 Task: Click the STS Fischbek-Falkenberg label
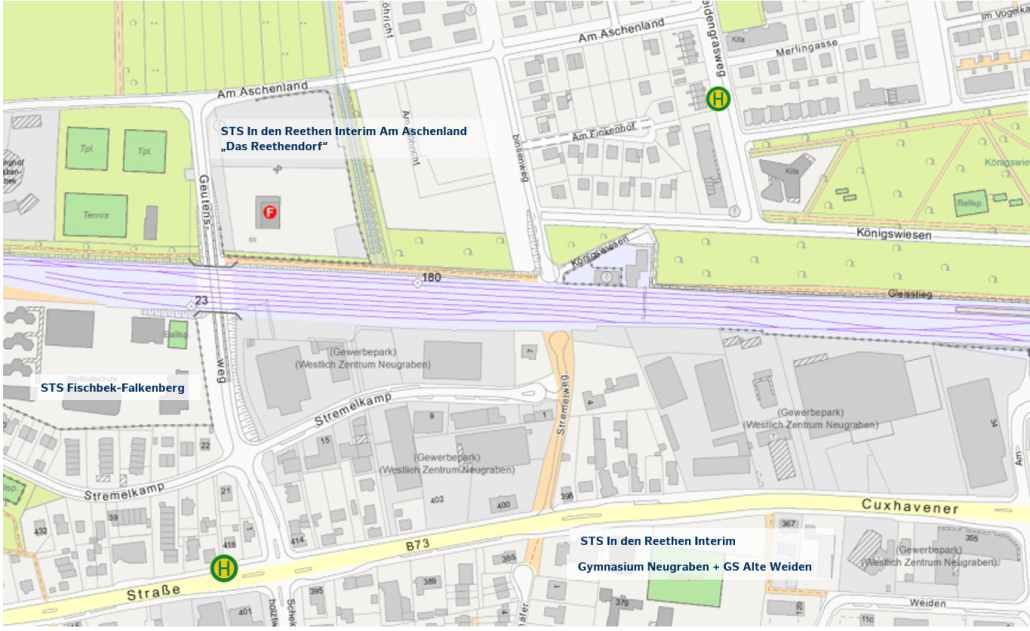coord(112,387)
